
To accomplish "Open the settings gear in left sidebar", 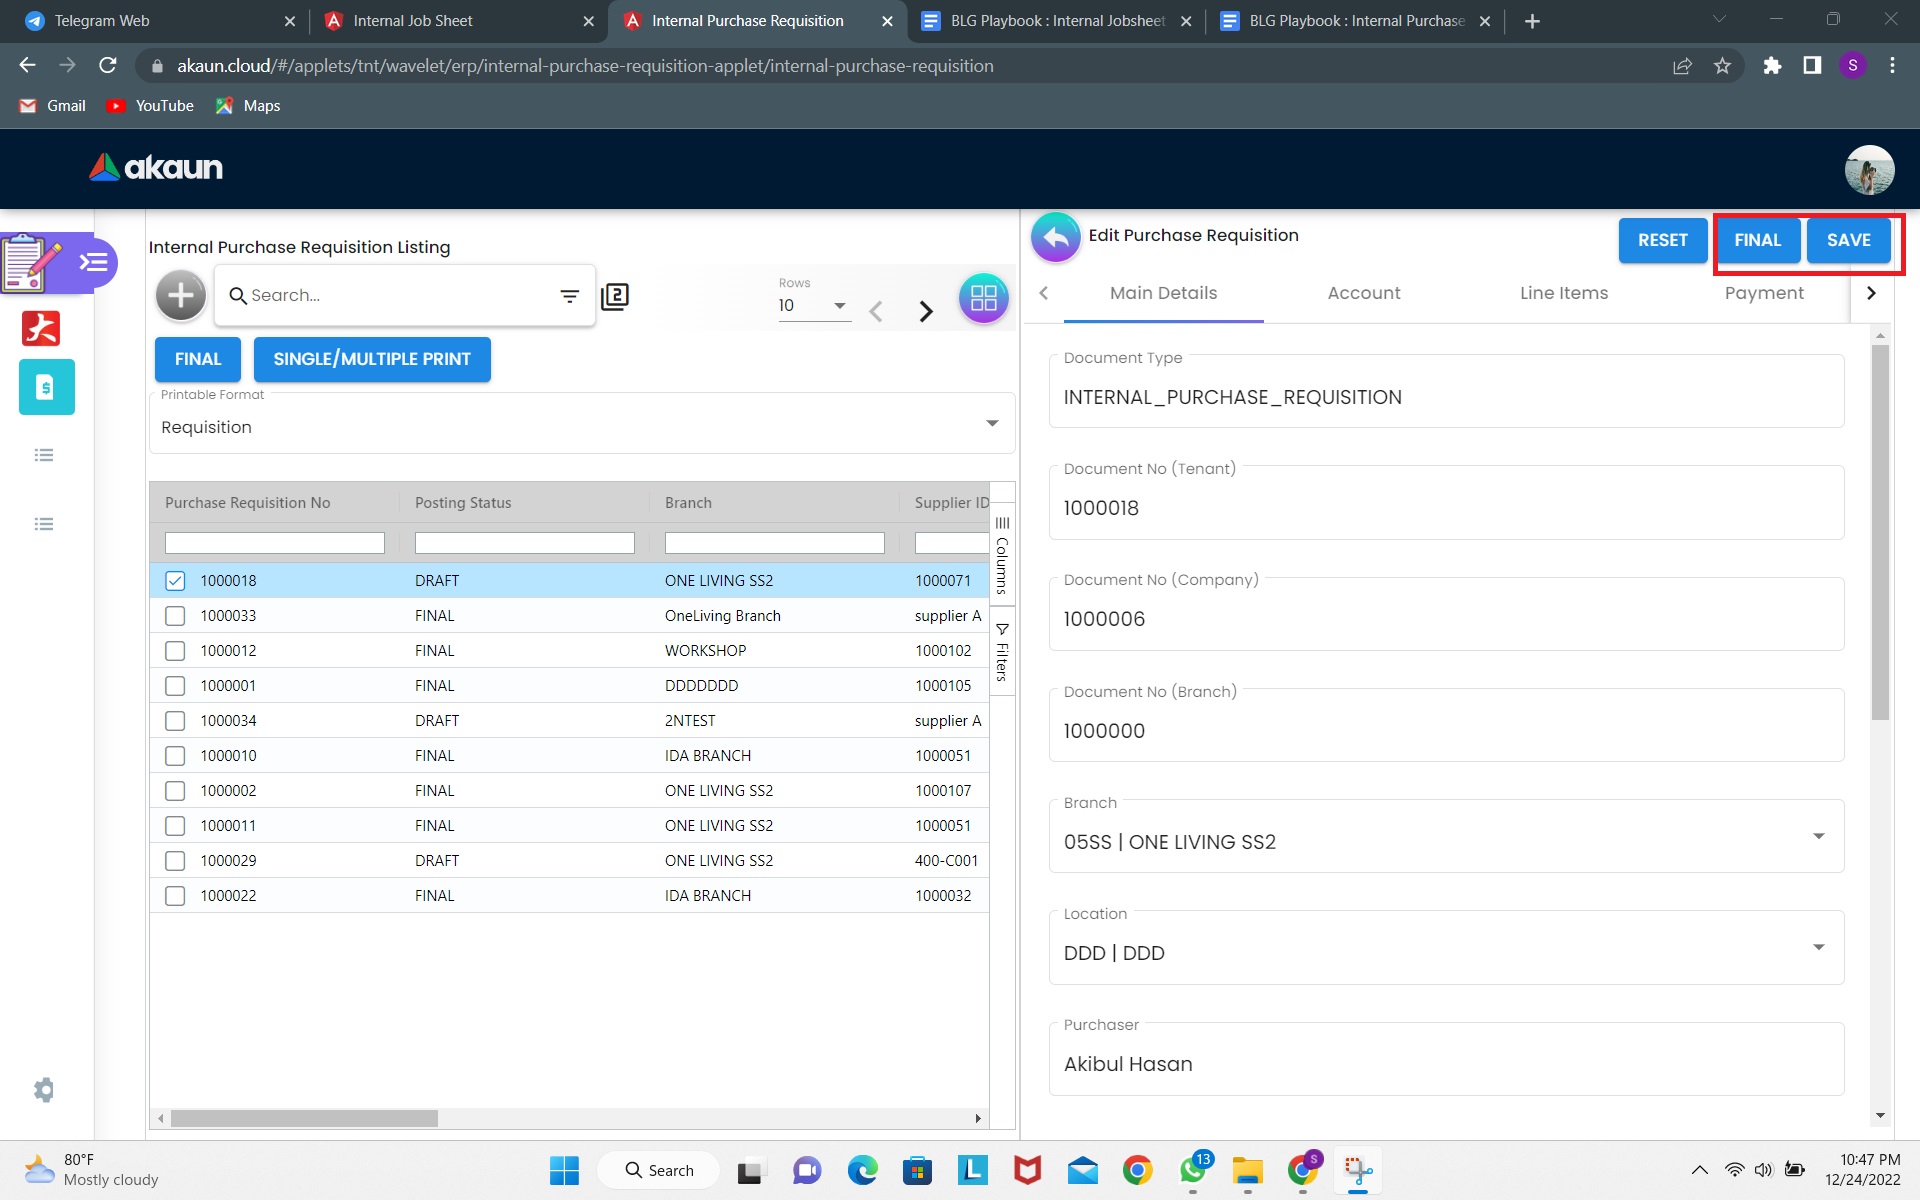I will (x=44, y=1089).
